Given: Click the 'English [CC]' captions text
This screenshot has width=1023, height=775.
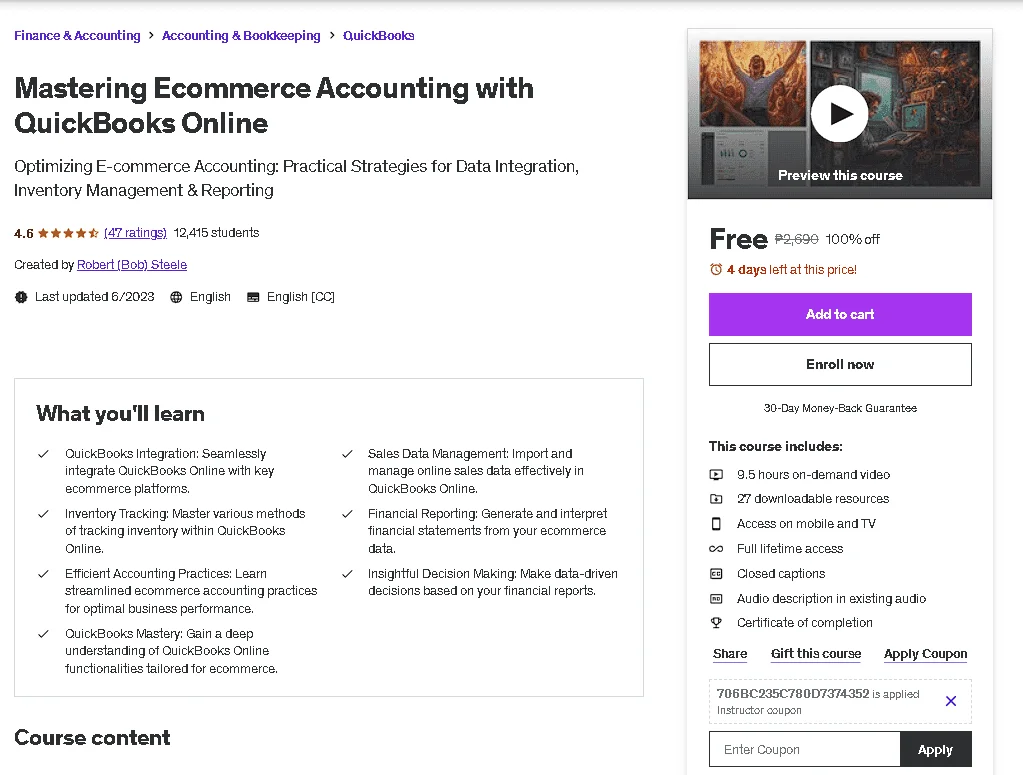Looking at the screenshot, I should coord(301,297).
